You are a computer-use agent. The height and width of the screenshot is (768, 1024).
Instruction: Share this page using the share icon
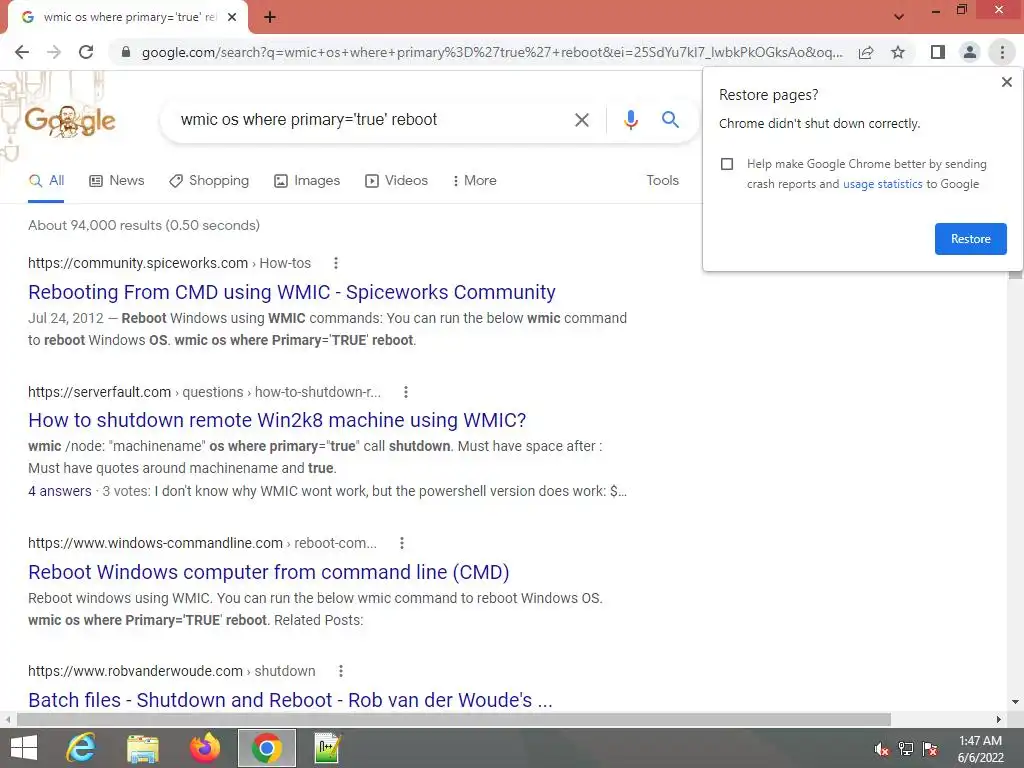tap(866, 52)
